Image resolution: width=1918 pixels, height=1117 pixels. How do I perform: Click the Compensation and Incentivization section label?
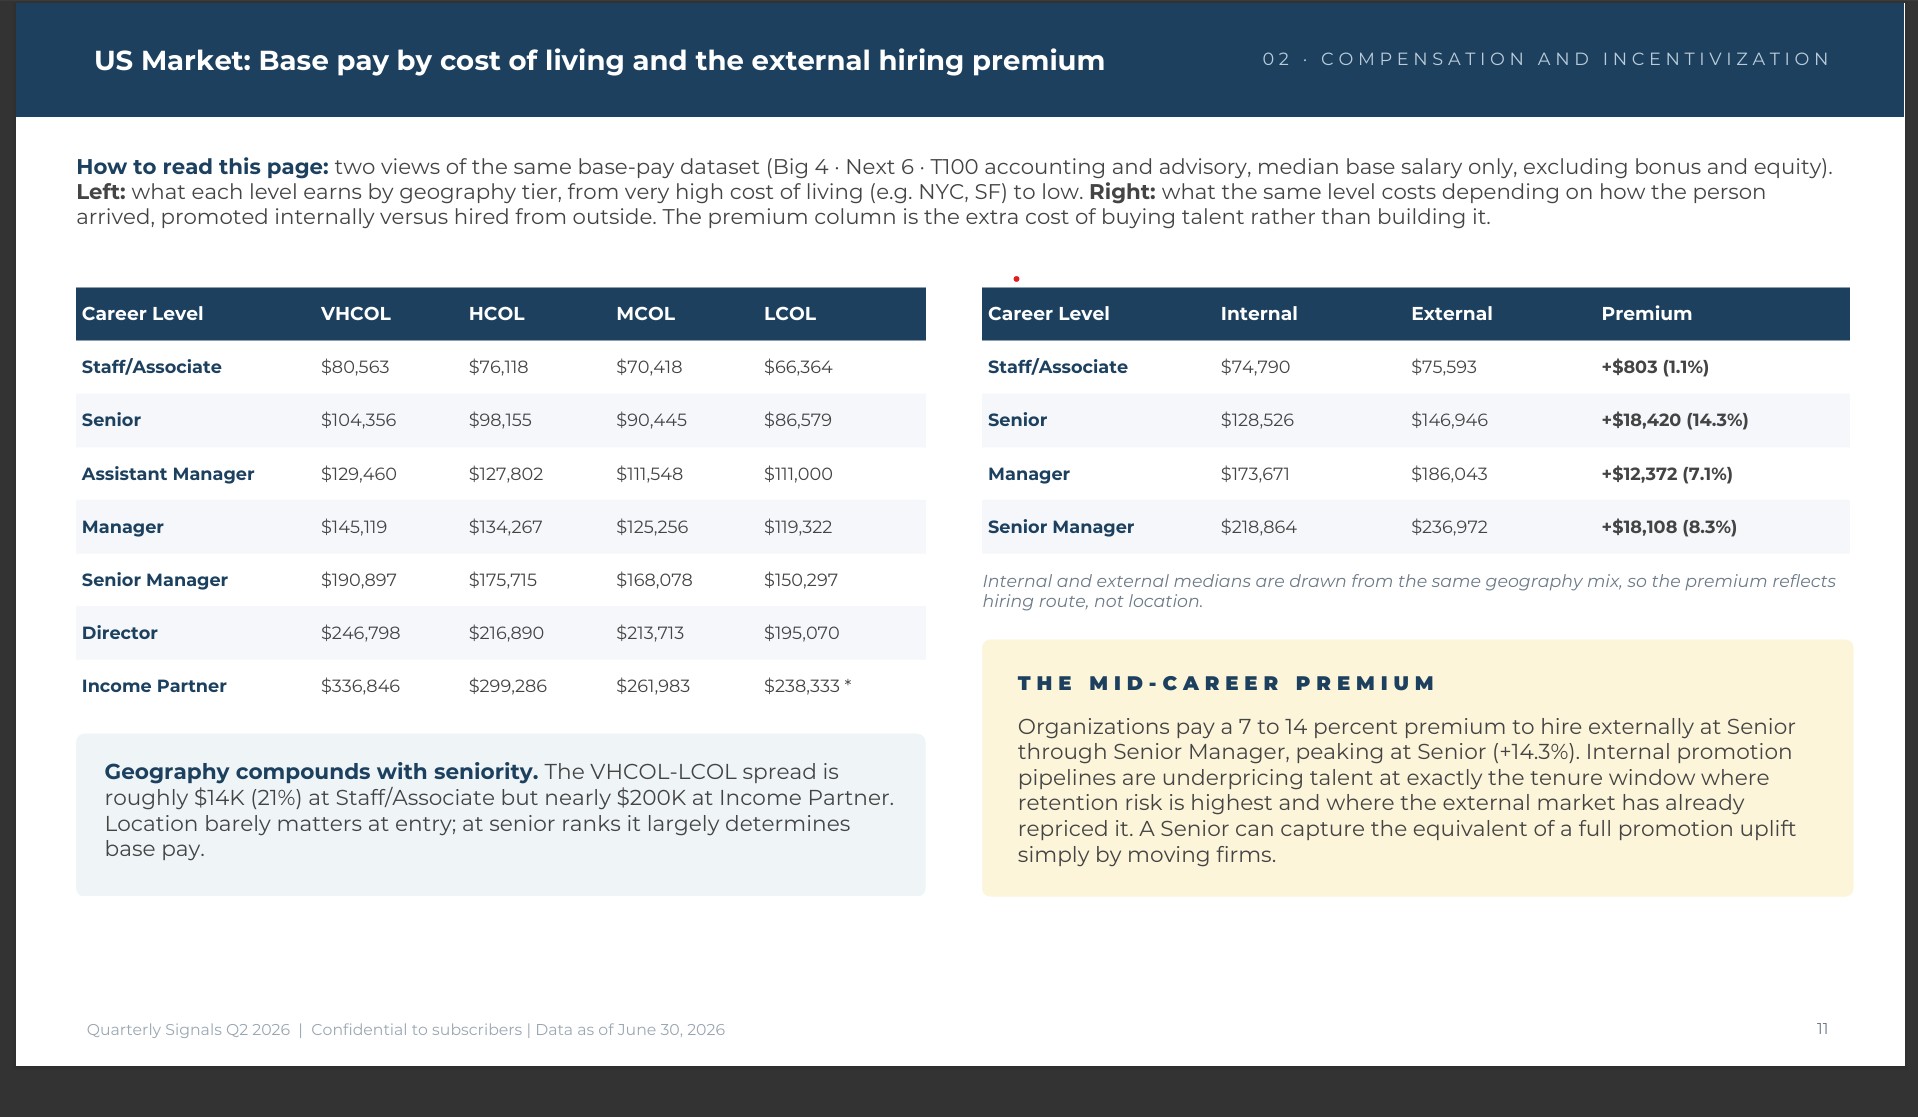pos(1546,59)
